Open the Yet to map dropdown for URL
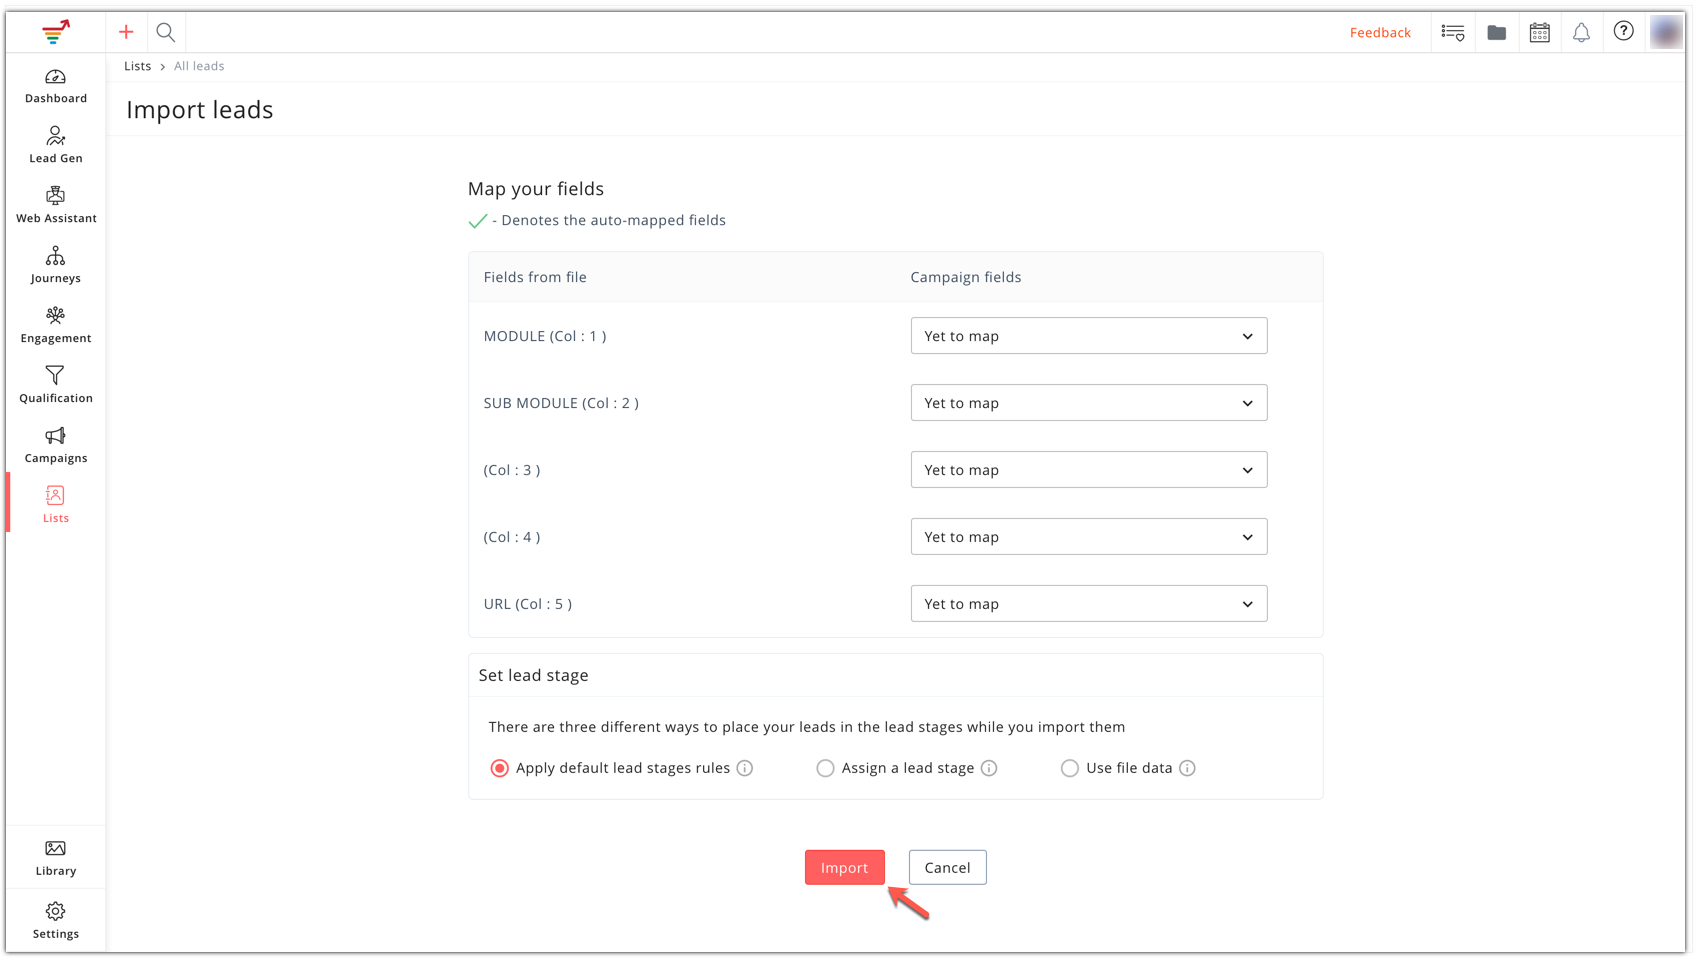This screenshot has height=958, width=1698. pos(1088,603)
